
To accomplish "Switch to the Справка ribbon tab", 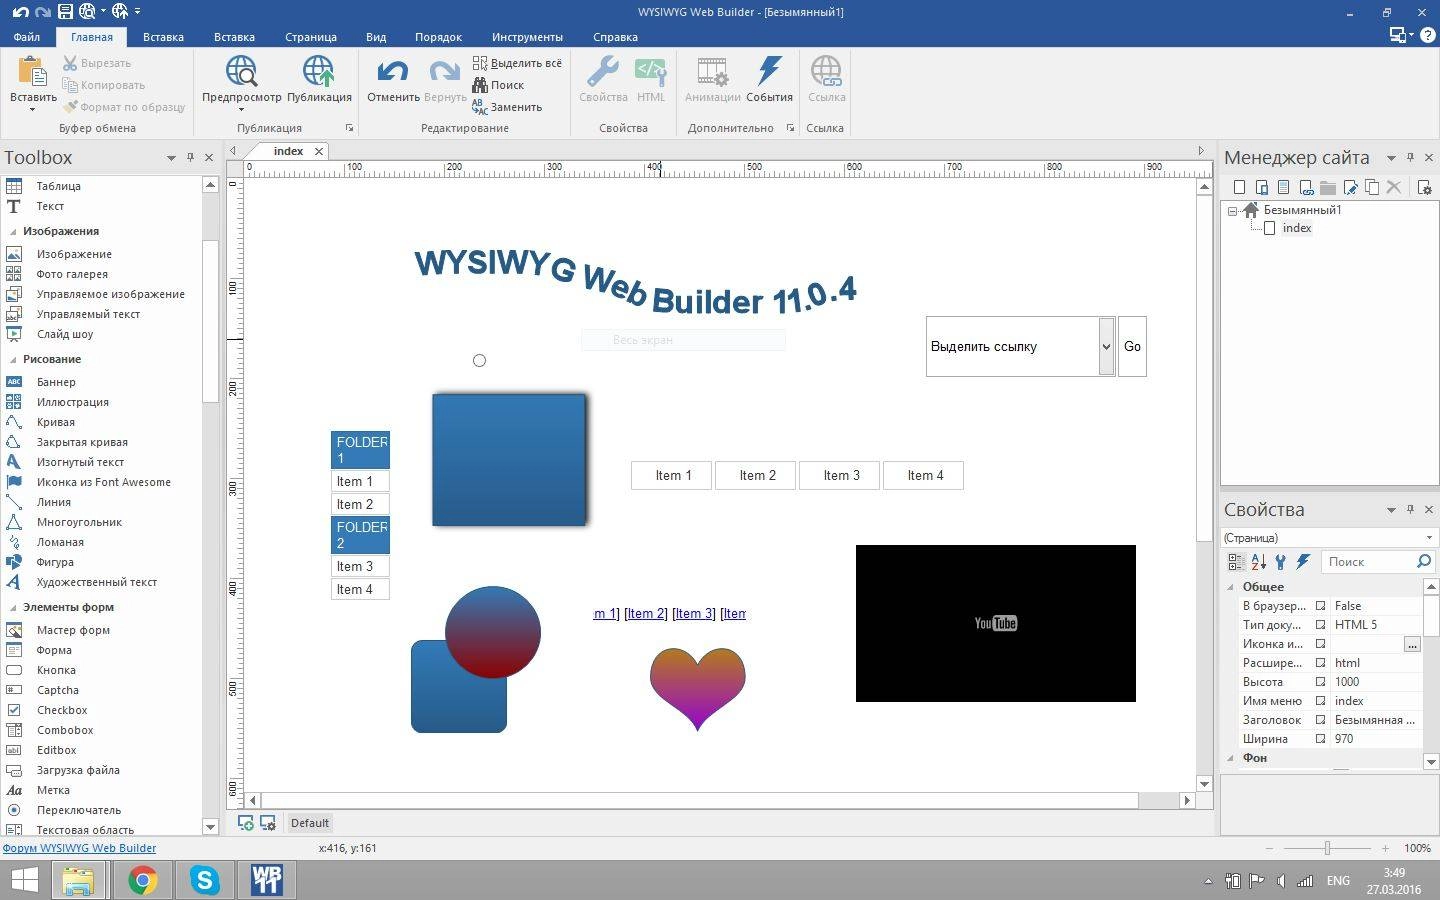I will pyautogui.click(x=615, y=37).
